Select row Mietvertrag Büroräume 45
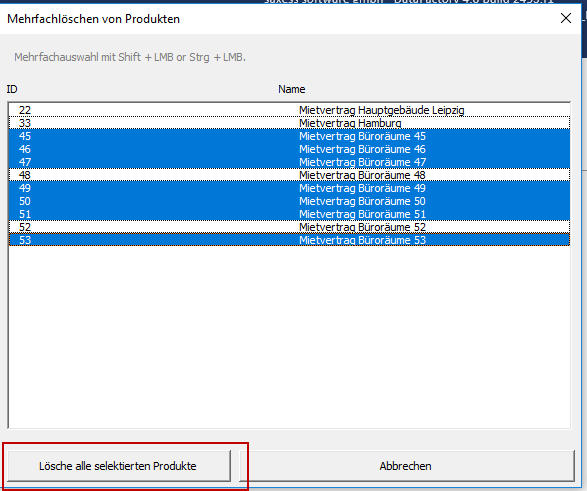This screenshot has width=587, height=491. click(289, 136)
